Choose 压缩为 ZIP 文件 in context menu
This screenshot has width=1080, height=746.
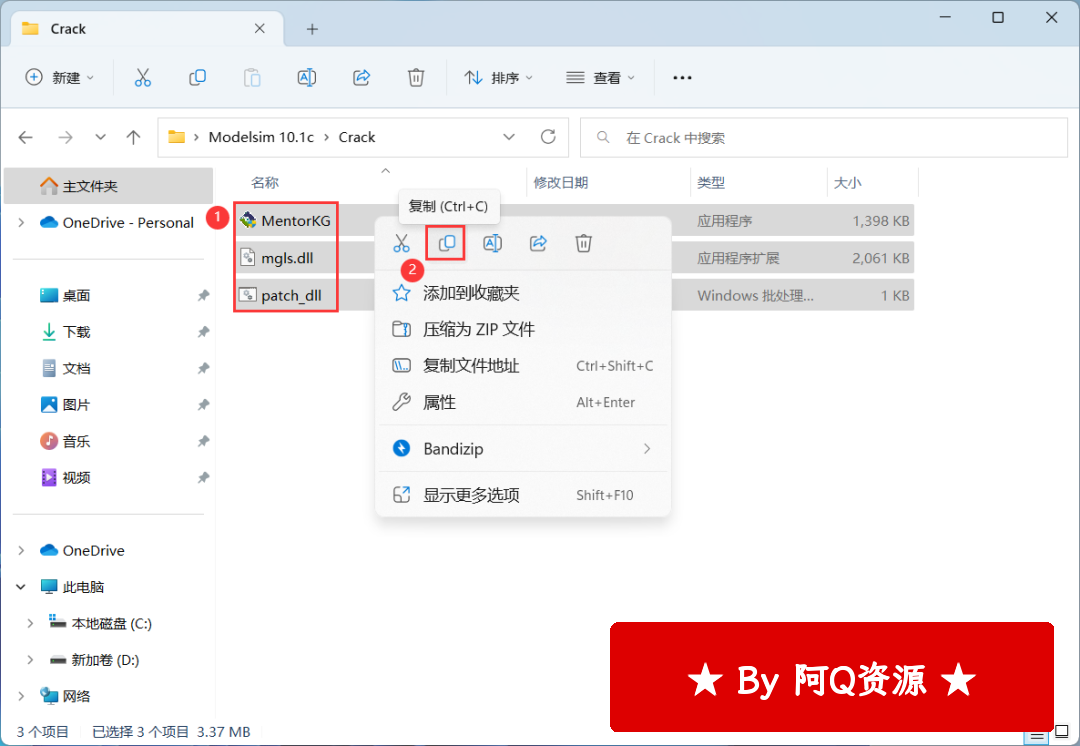(x=523, y=329)
